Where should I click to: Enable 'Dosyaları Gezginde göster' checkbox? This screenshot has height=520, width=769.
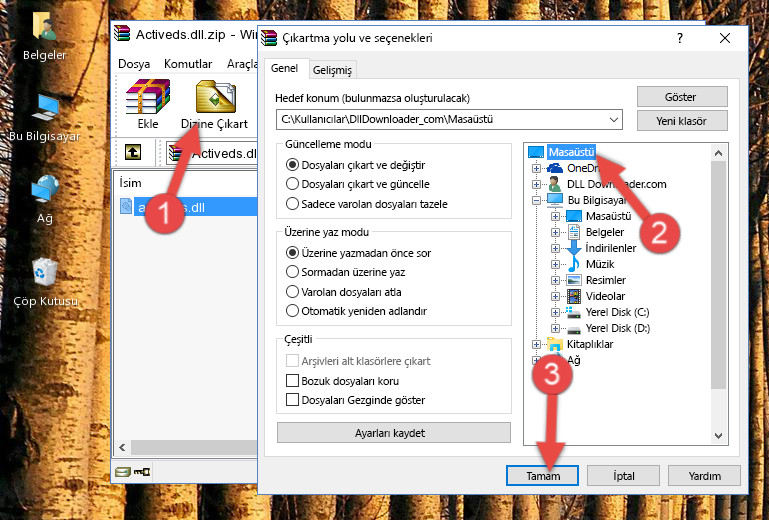[x=292, y=400]
